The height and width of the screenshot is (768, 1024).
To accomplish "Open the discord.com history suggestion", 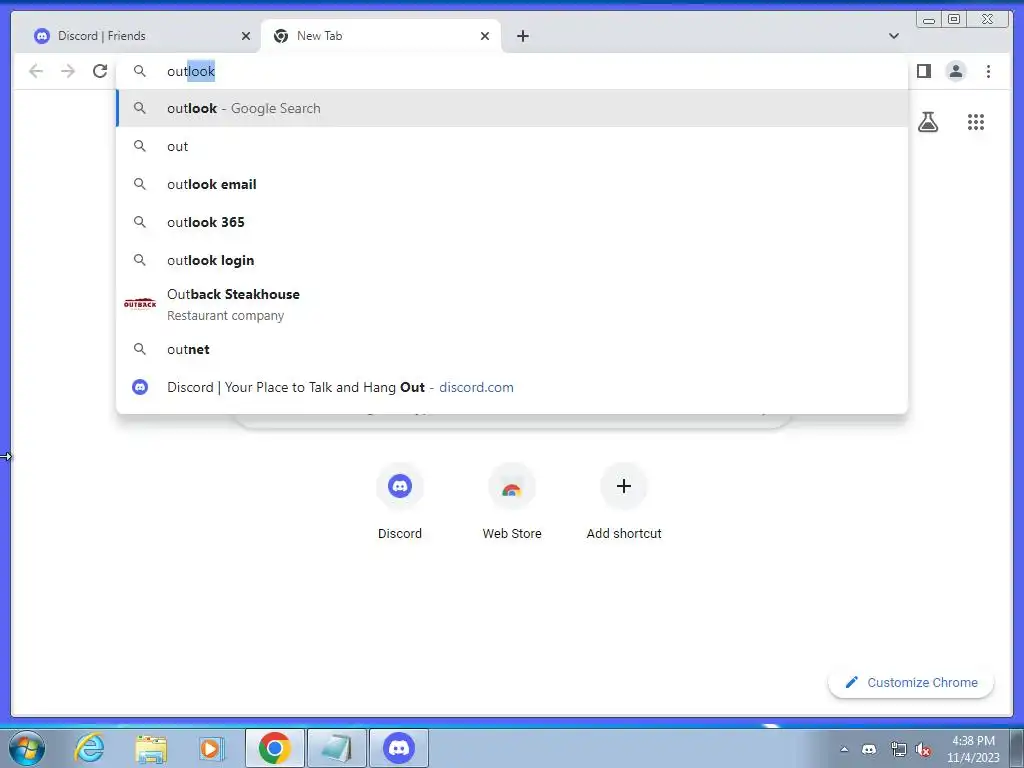I will click(512, 387).
